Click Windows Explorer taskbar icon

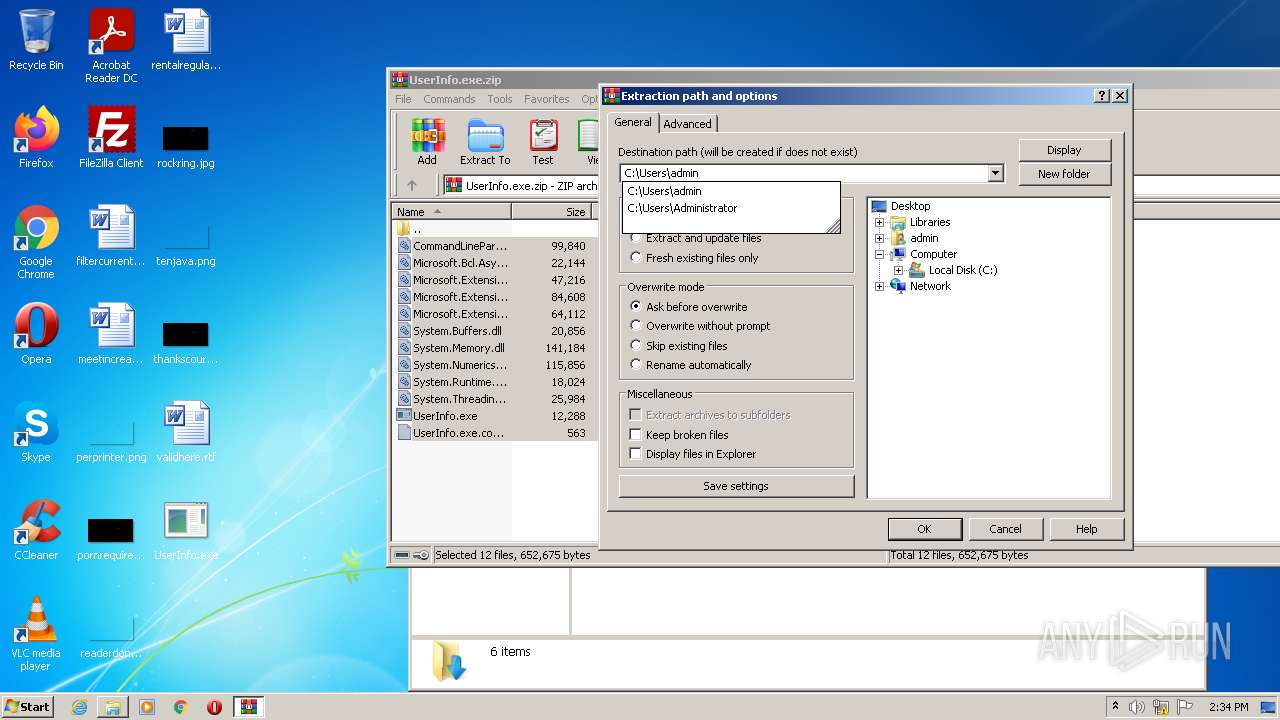click(113, 707)
